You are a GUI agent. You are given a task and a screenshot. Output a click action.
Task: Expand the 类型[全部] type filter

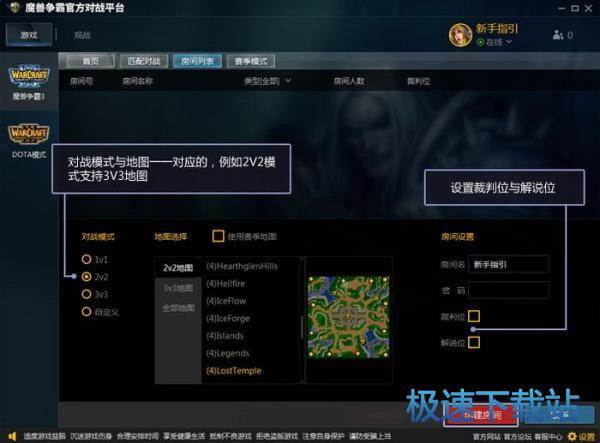tap(267, 81)
